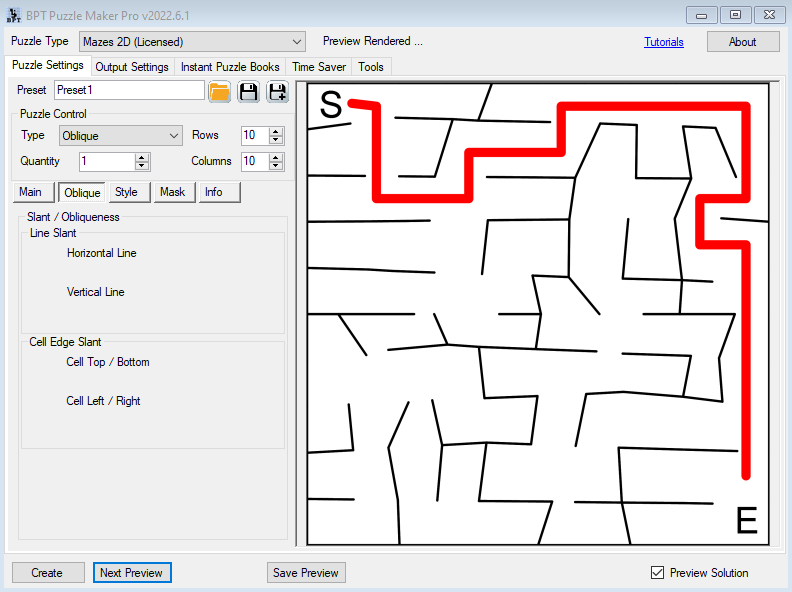Open the Tools tab

point(371,67)
